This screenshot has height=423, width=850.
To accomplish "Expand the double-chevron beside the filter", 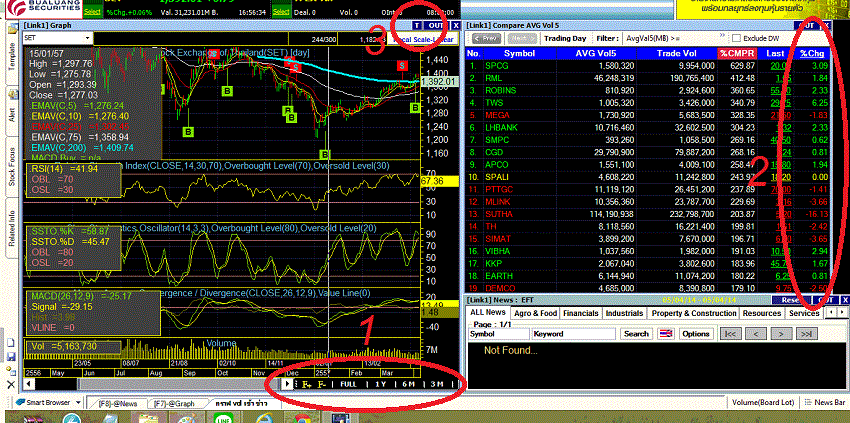I will coord(723,37).
